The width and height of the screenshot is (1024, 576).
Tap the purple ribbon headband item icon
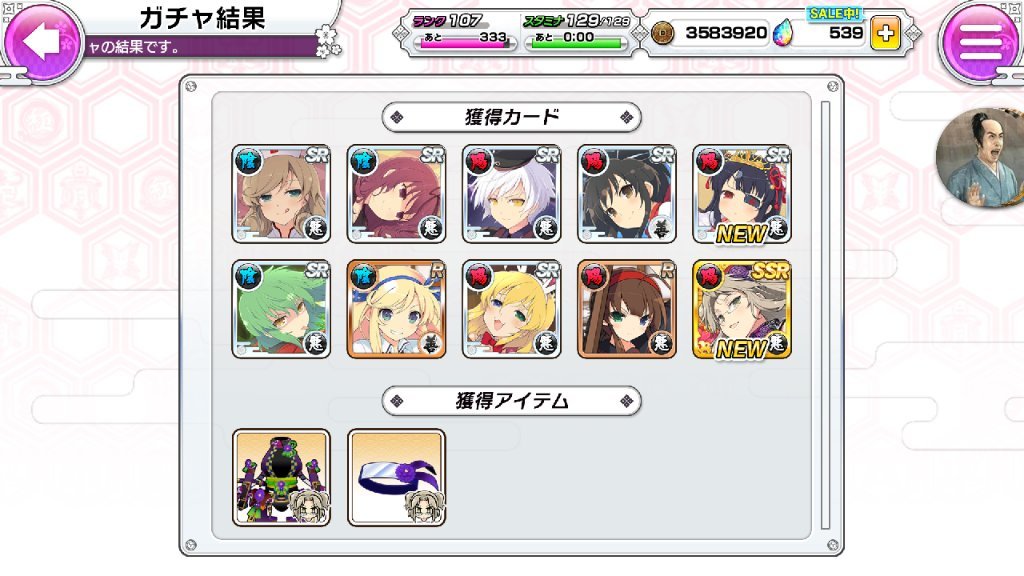coord(396,477)
